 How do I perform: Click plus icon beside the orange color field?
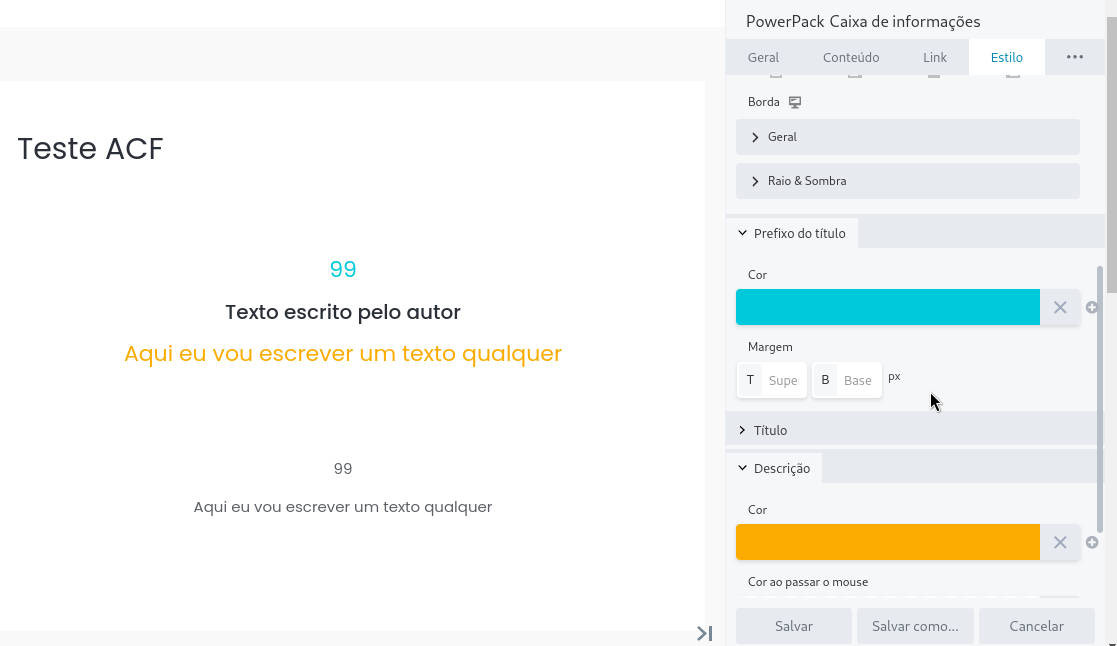click(x=1091, y=542)
